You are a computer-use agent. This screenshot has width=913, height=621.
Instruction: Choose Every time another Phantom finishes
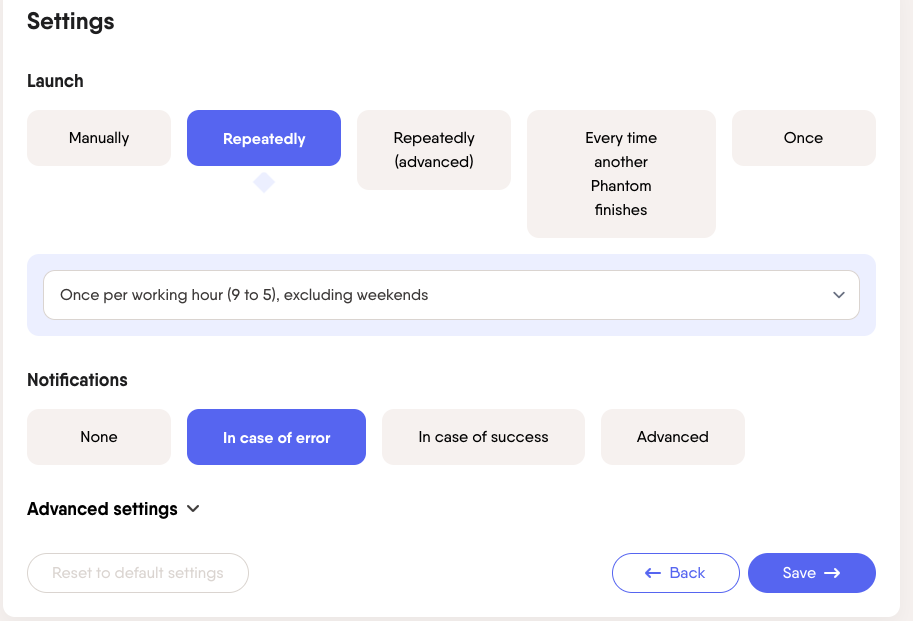click(x=621, y=174)
